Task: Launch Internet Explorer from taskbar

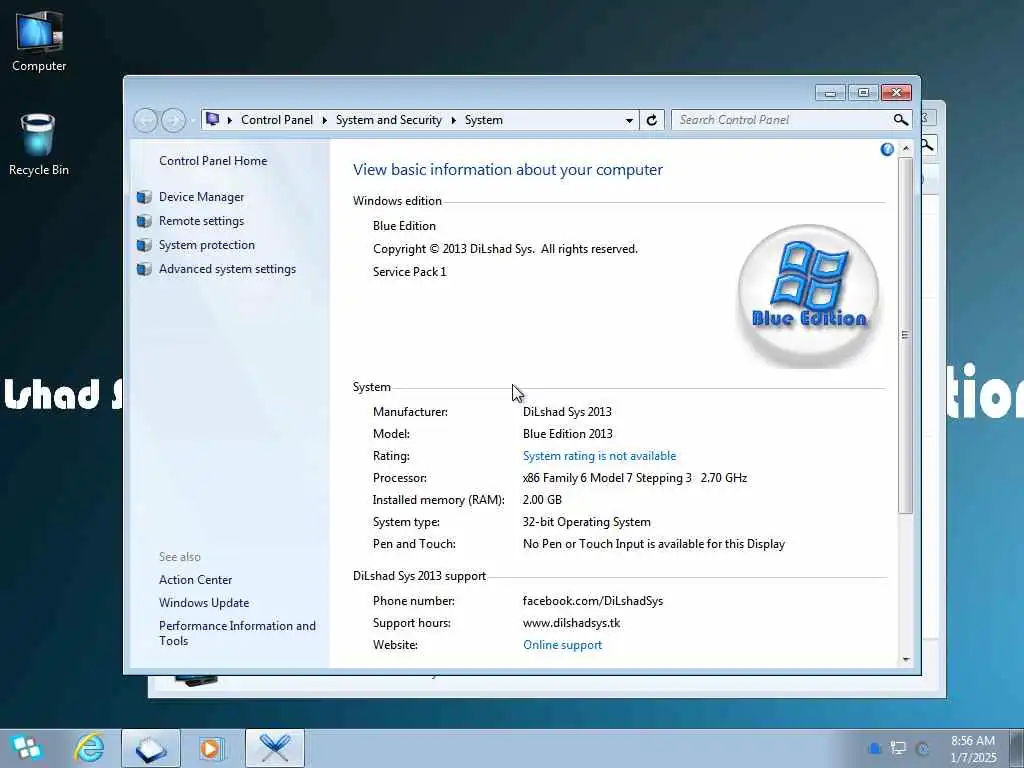Action: pyautogui.click(x=89, y=748)
